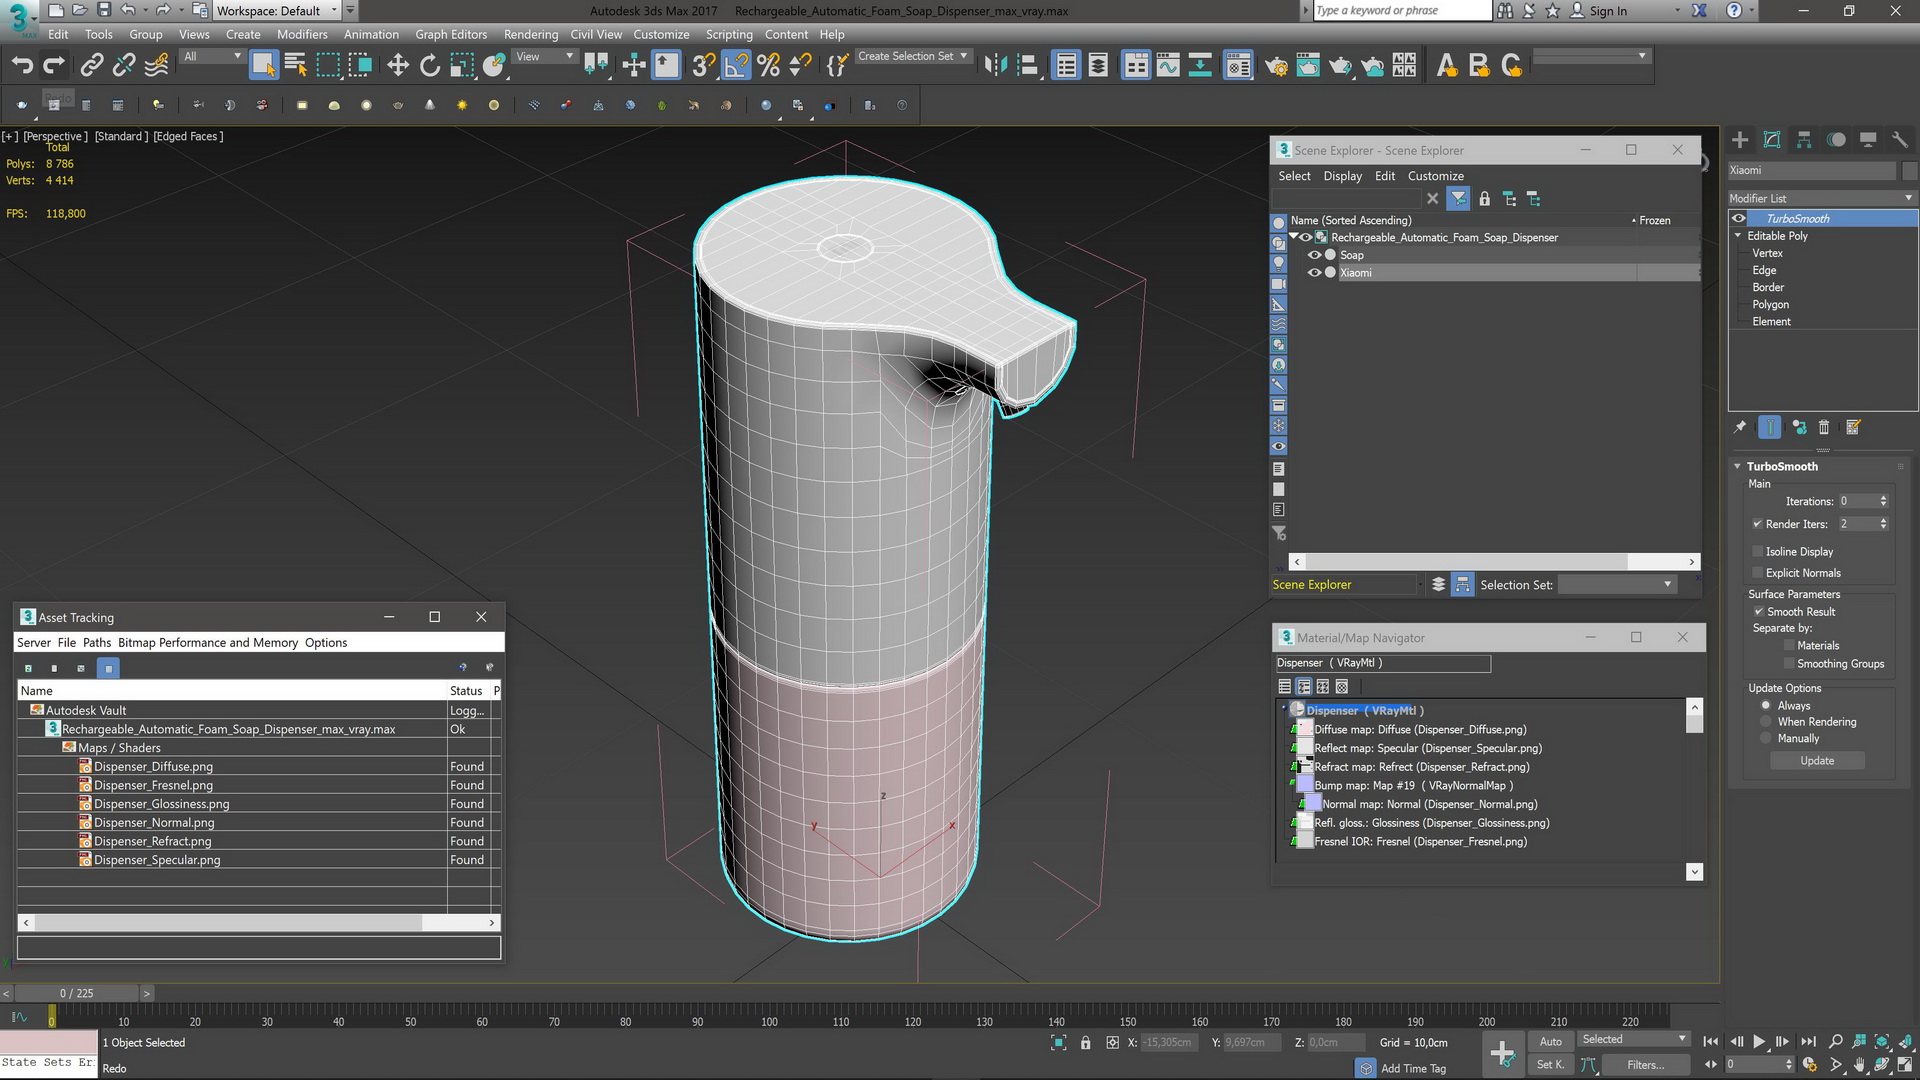The width and height of the screenshot is (1920, 1080).
Task: Collapse the Editable Poly sub-object tree
Action: click(1738, 236)
